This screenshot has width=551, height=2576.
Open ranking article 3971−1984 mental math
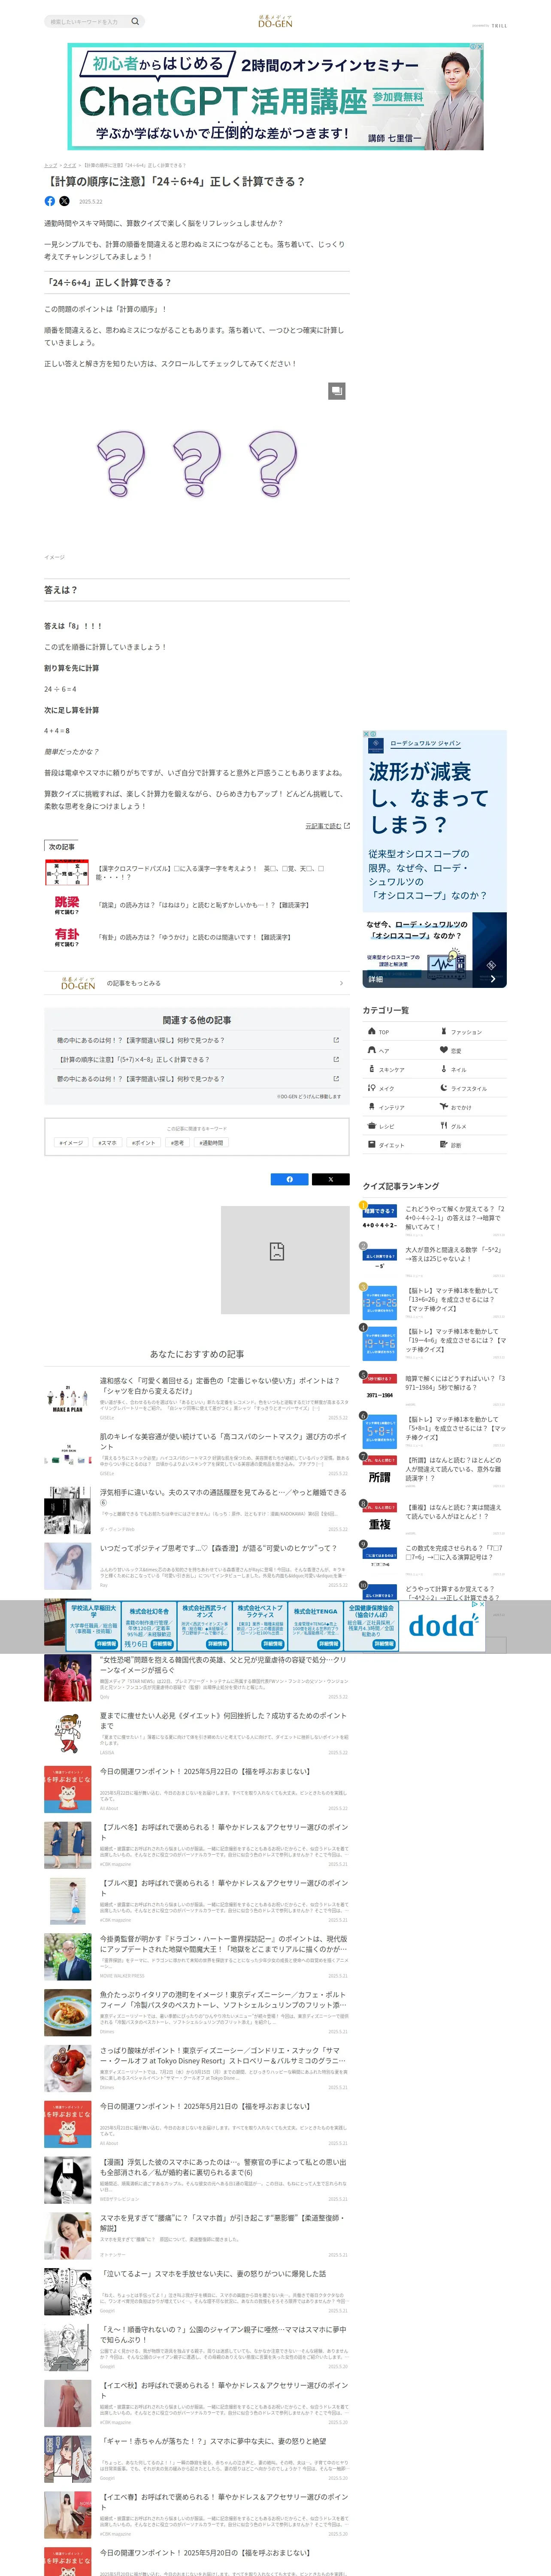(x=454, y=1383)
